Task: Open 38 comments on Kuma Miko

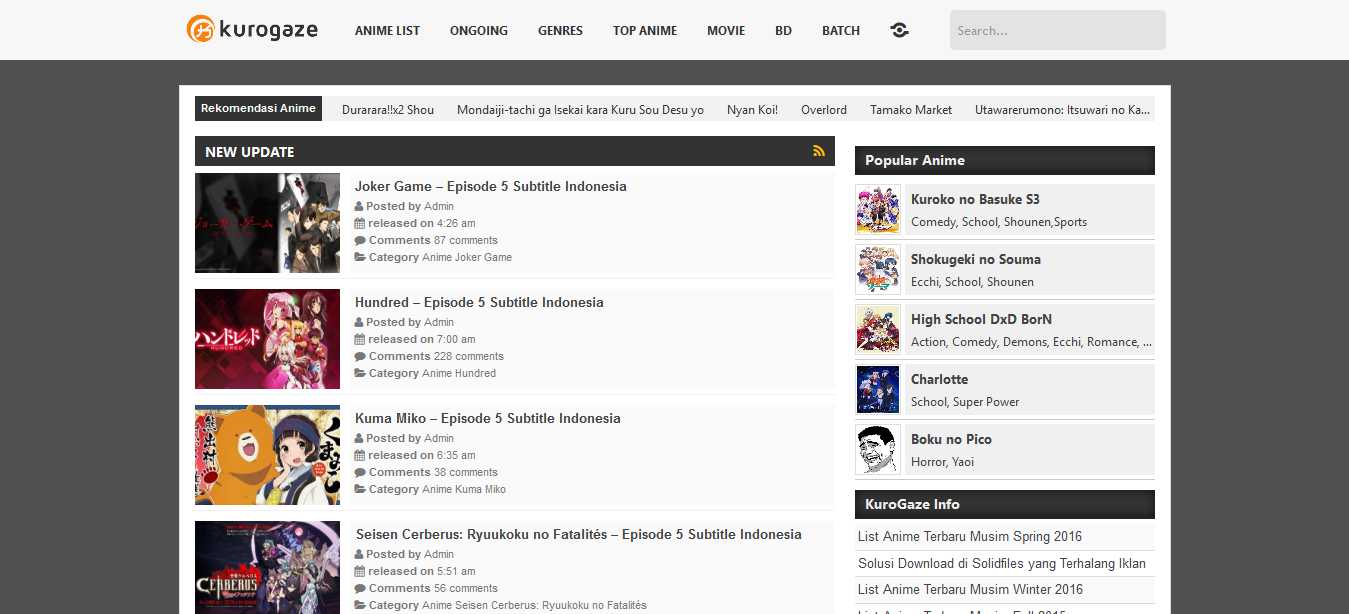Action: 466,472
